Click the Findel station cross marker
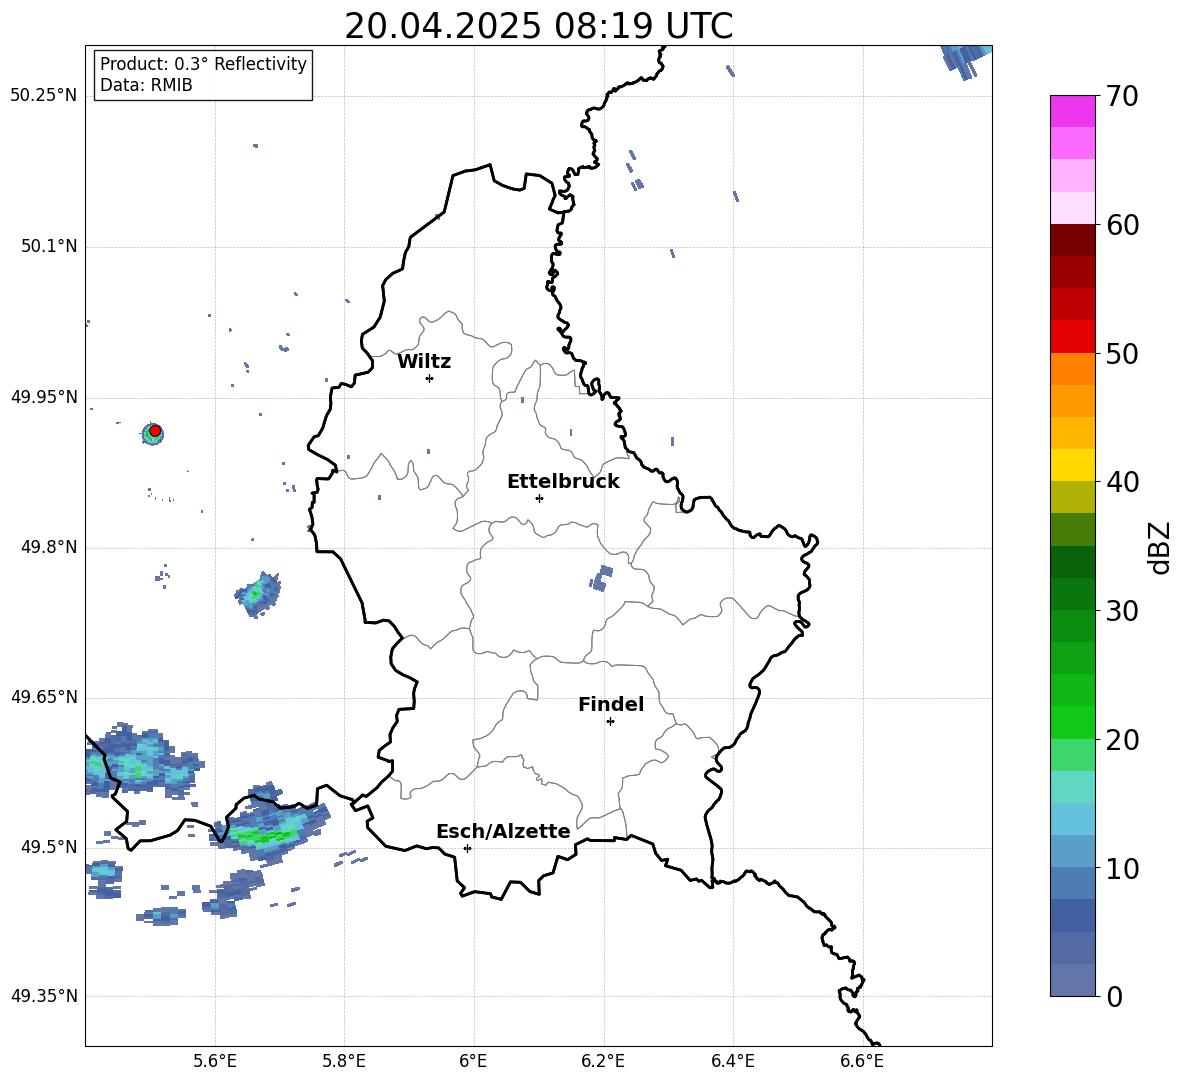 point(610,721)
